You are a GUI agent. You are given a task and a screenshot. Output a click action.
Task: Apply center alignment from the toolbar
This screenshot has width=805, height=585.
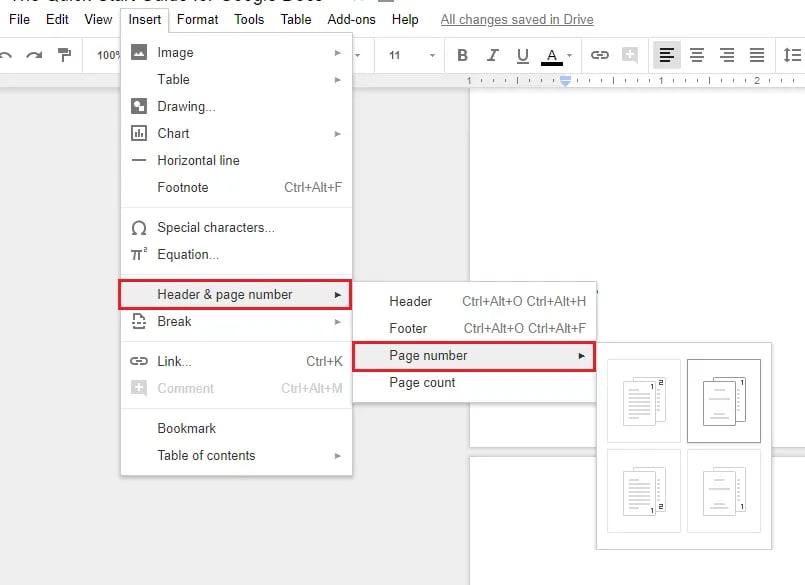(696, 55)
